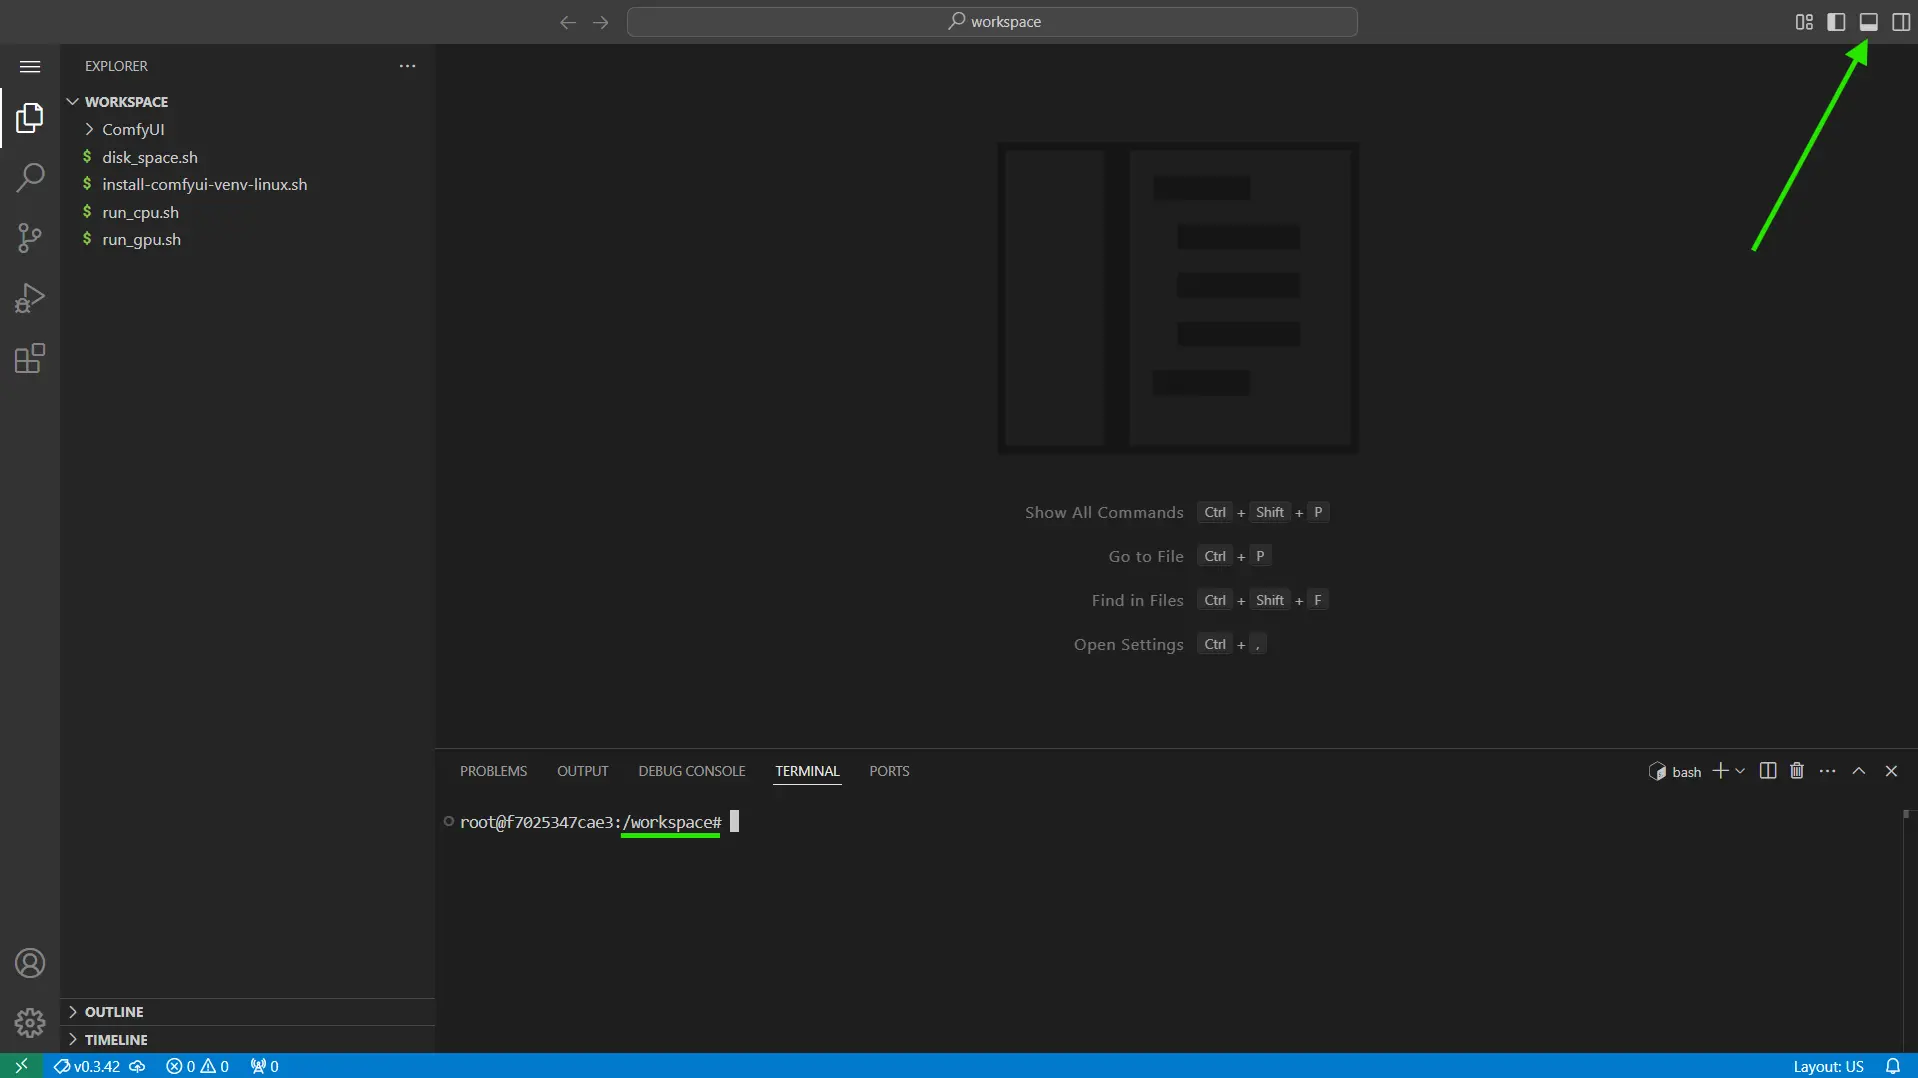Maximize the panel size
The width and height of the screenshot is (1918, 1078).
pos(1859,771)
